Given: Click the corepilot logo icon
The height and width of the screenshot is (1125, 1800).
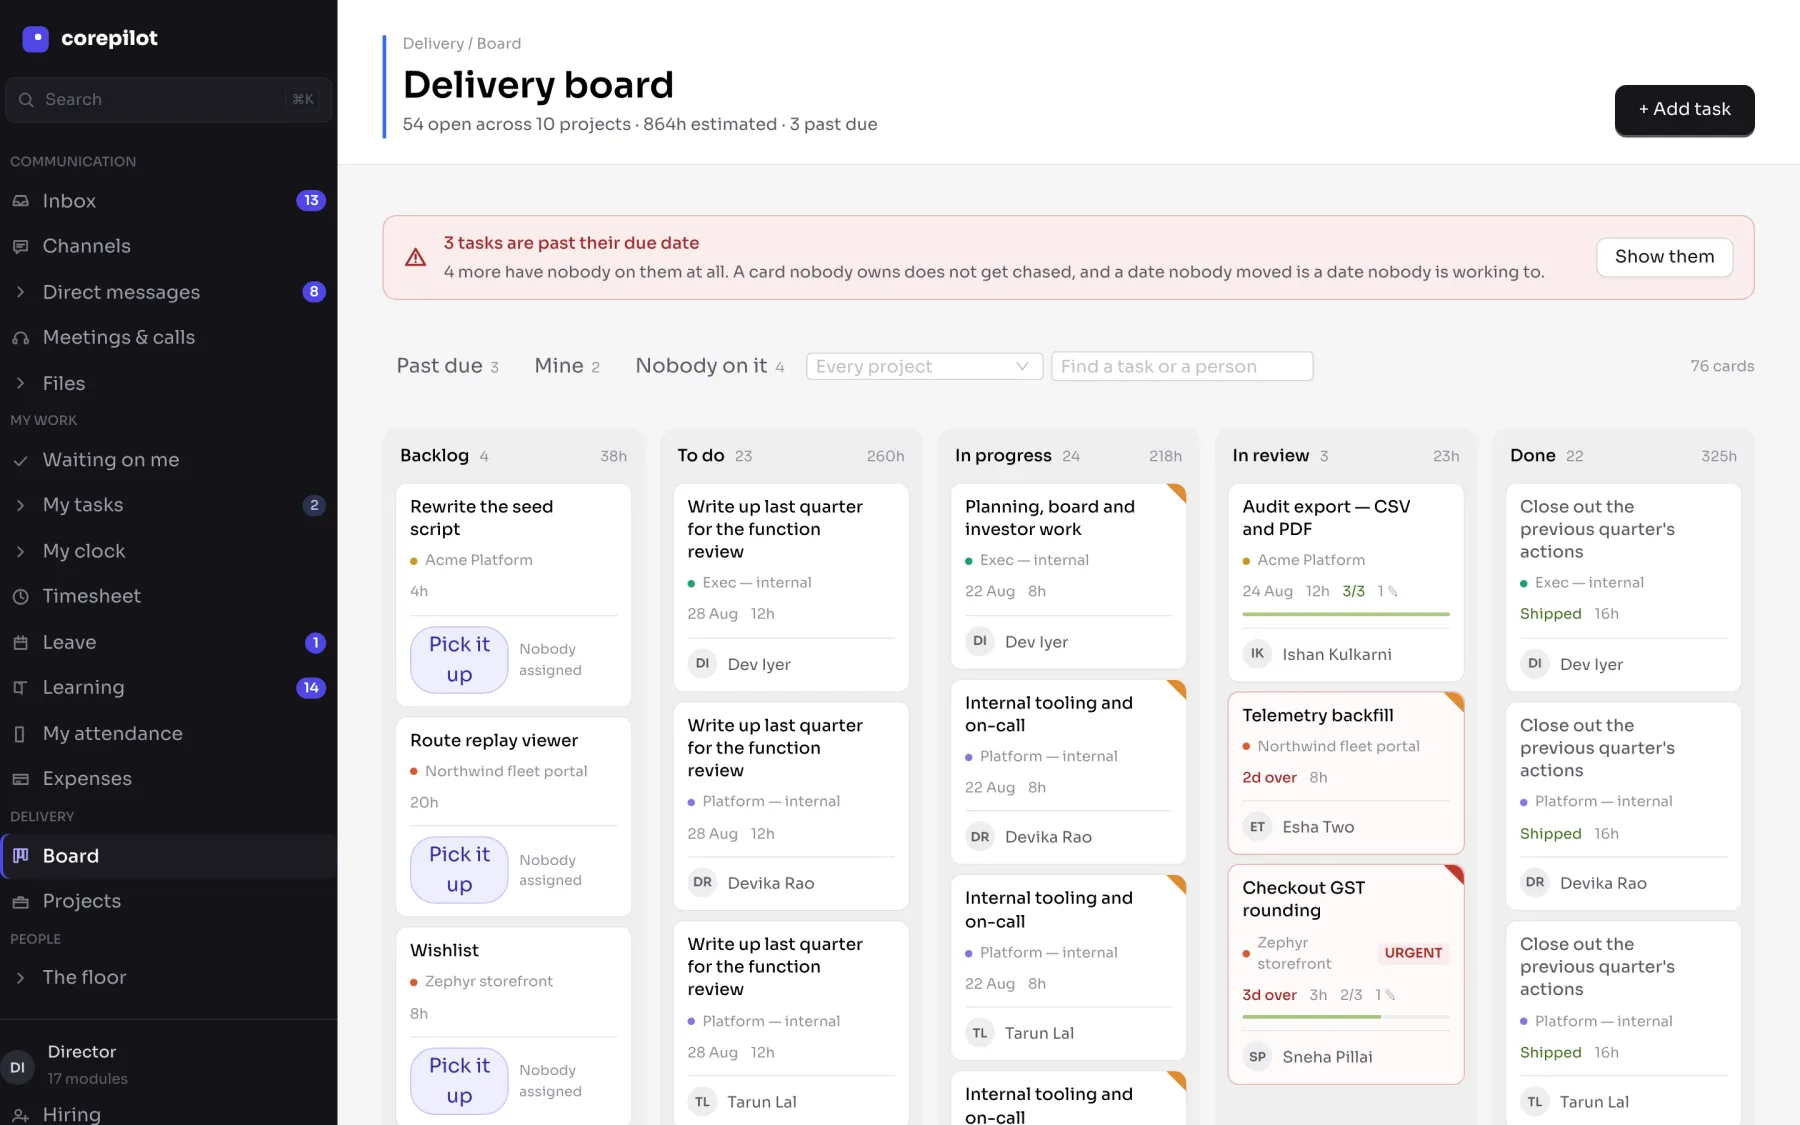Looking at the screenshot, I should (35, 39).
